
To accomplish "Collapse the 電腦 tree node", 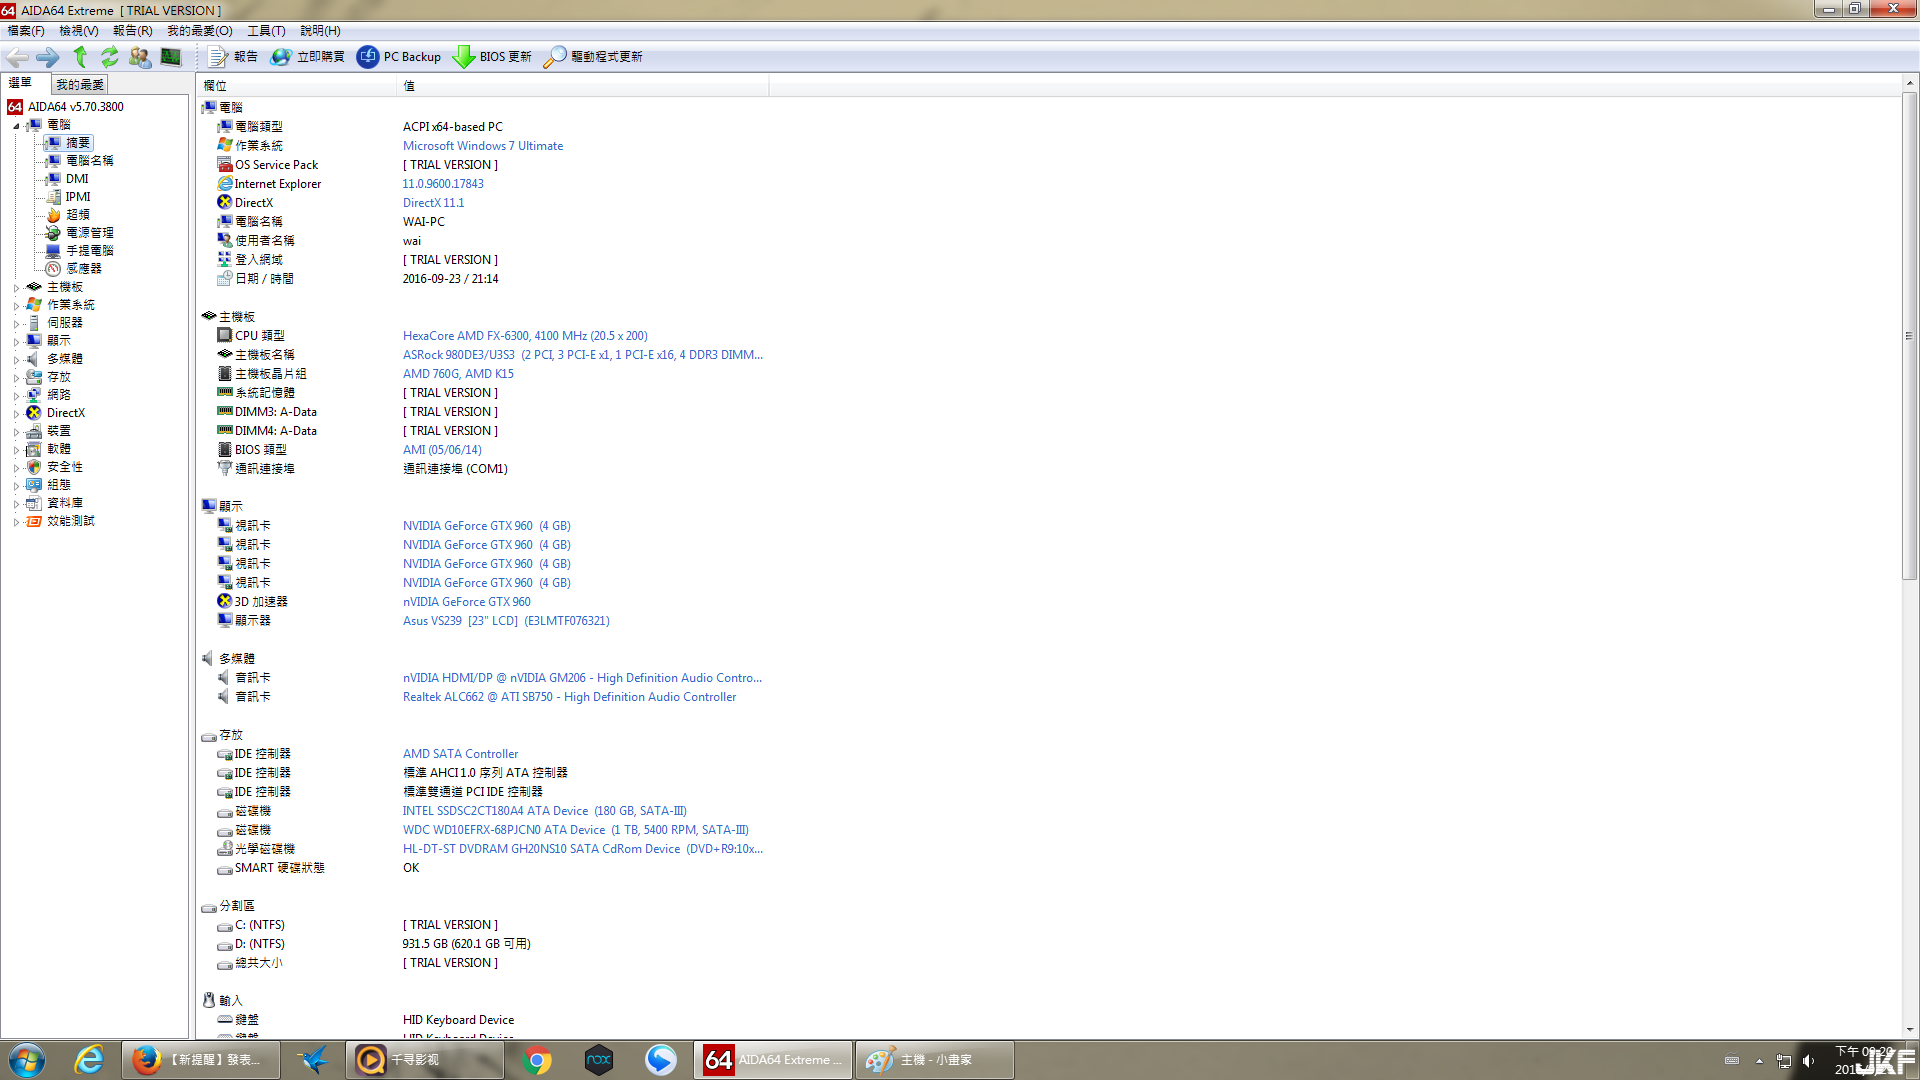I will pyautogui.click(x=16, y=126).
